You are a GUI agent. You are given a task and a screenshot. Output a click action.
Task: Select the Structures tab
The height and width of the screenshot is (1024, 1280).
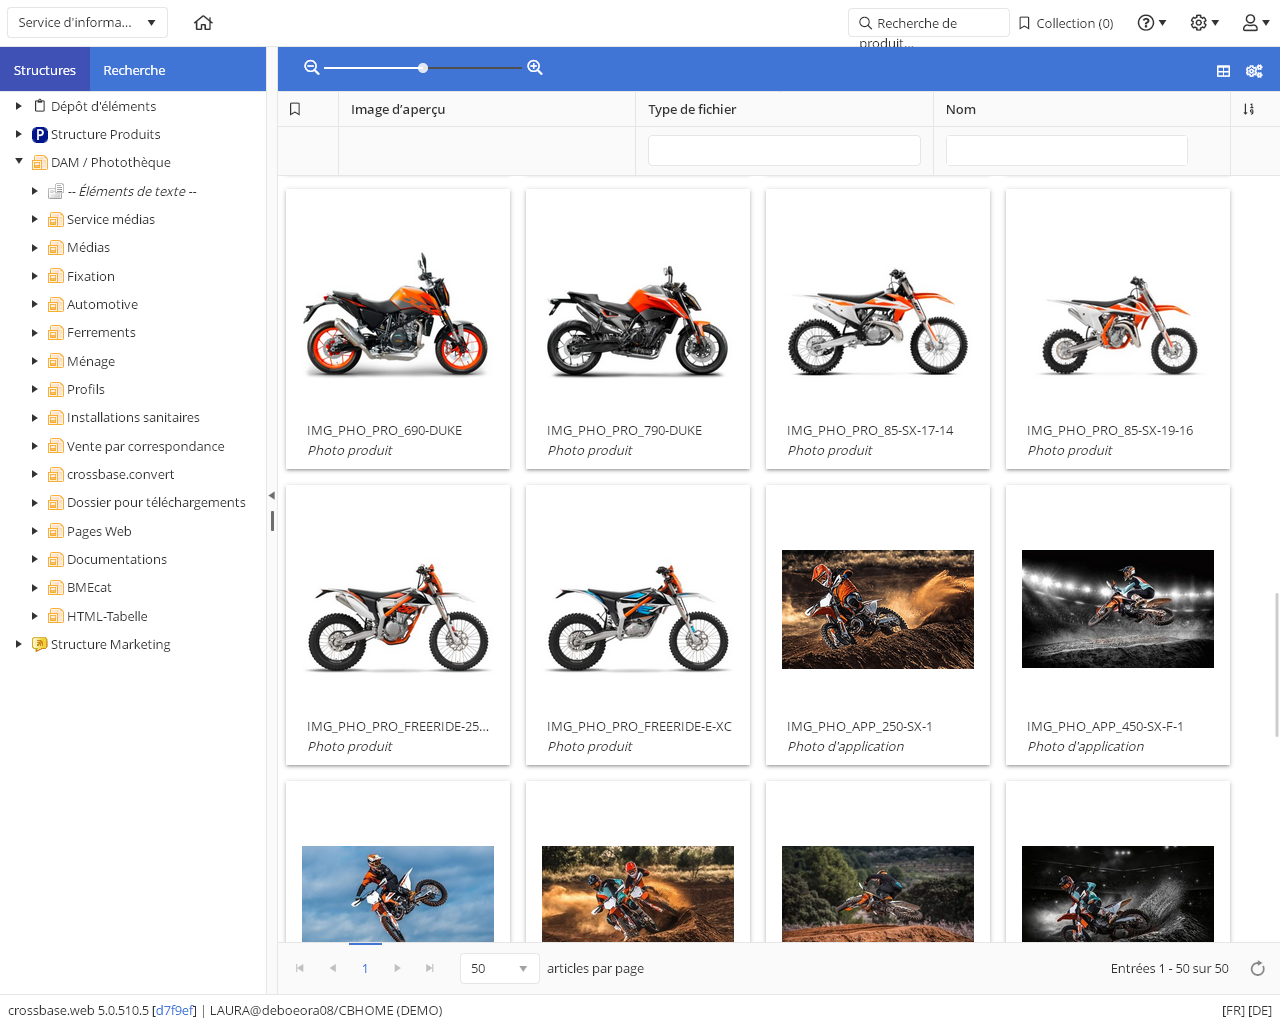coord(45,70)
